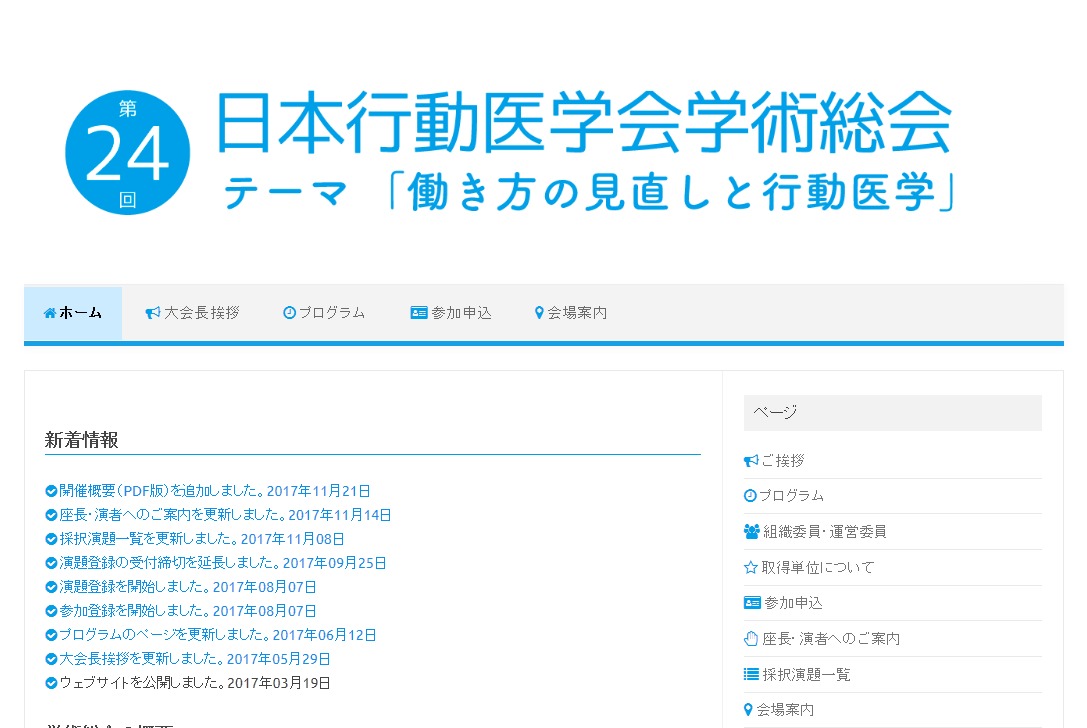The height and width of the screenshot is (728, 1087).
Task: Click megaphone icon beside 大会長挨拶 tab
Action: pos(153,313)
